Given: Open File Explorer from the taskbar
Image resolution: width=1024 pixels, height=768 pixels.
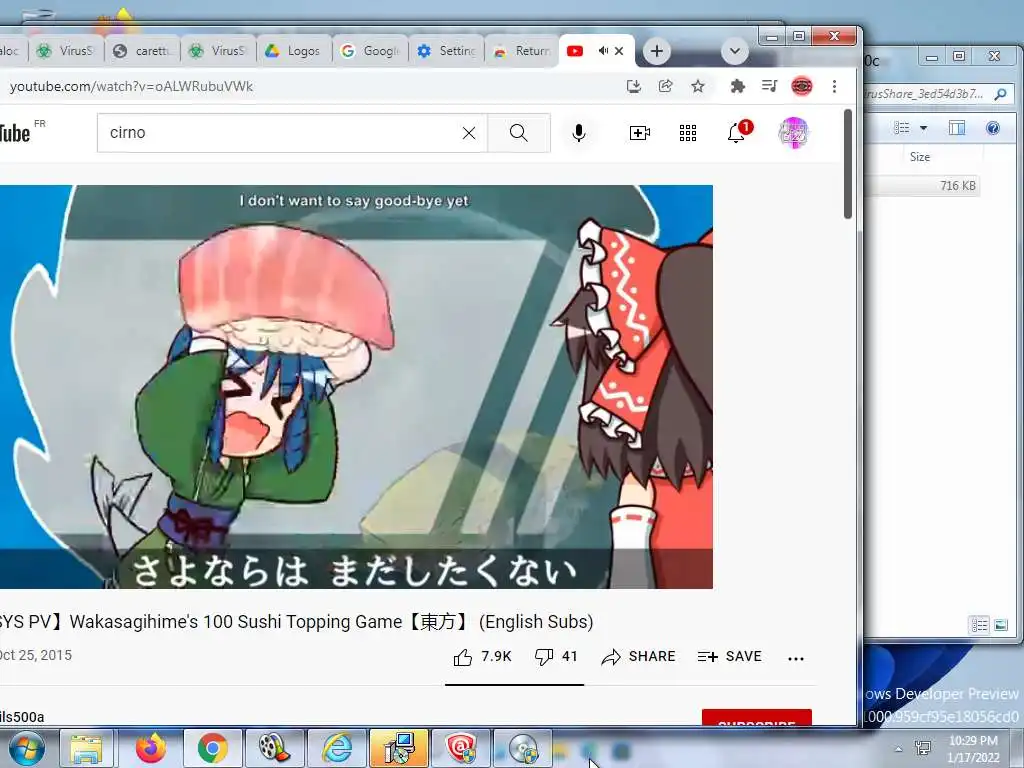Looking at the screenshot, I should [x=86, y=748].
